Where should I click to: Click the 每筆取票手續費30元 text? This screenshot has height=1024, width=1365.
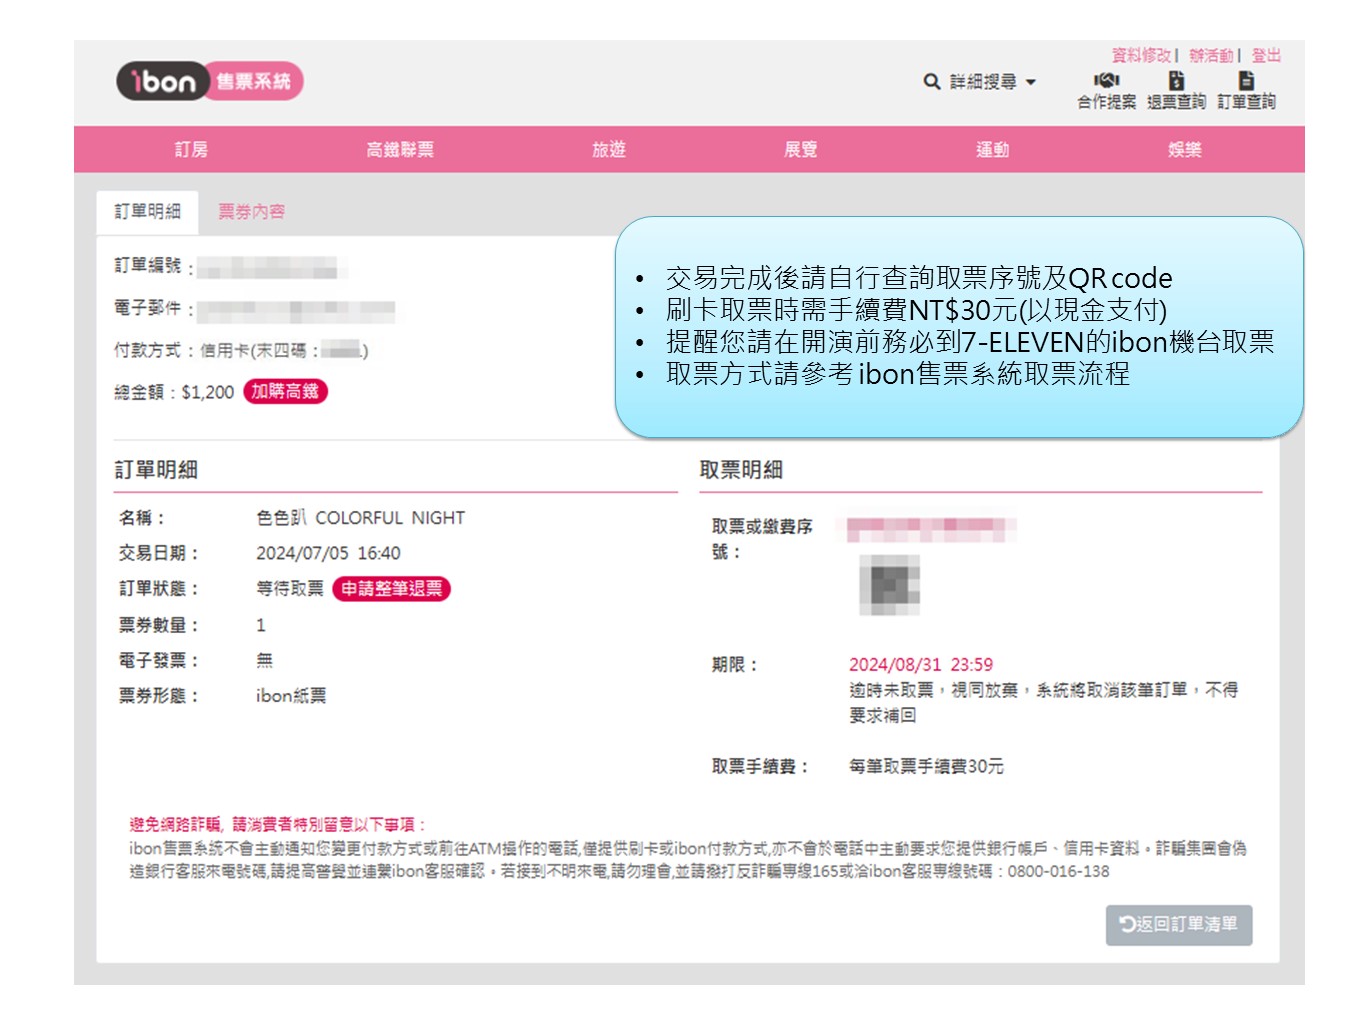926,766
